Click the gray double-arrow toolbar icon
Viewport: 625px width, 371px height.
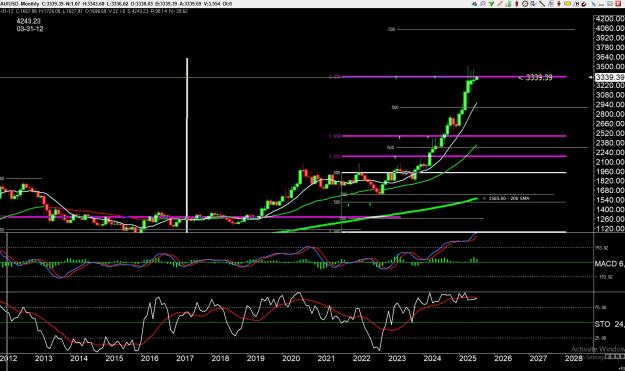pos(533,4)
